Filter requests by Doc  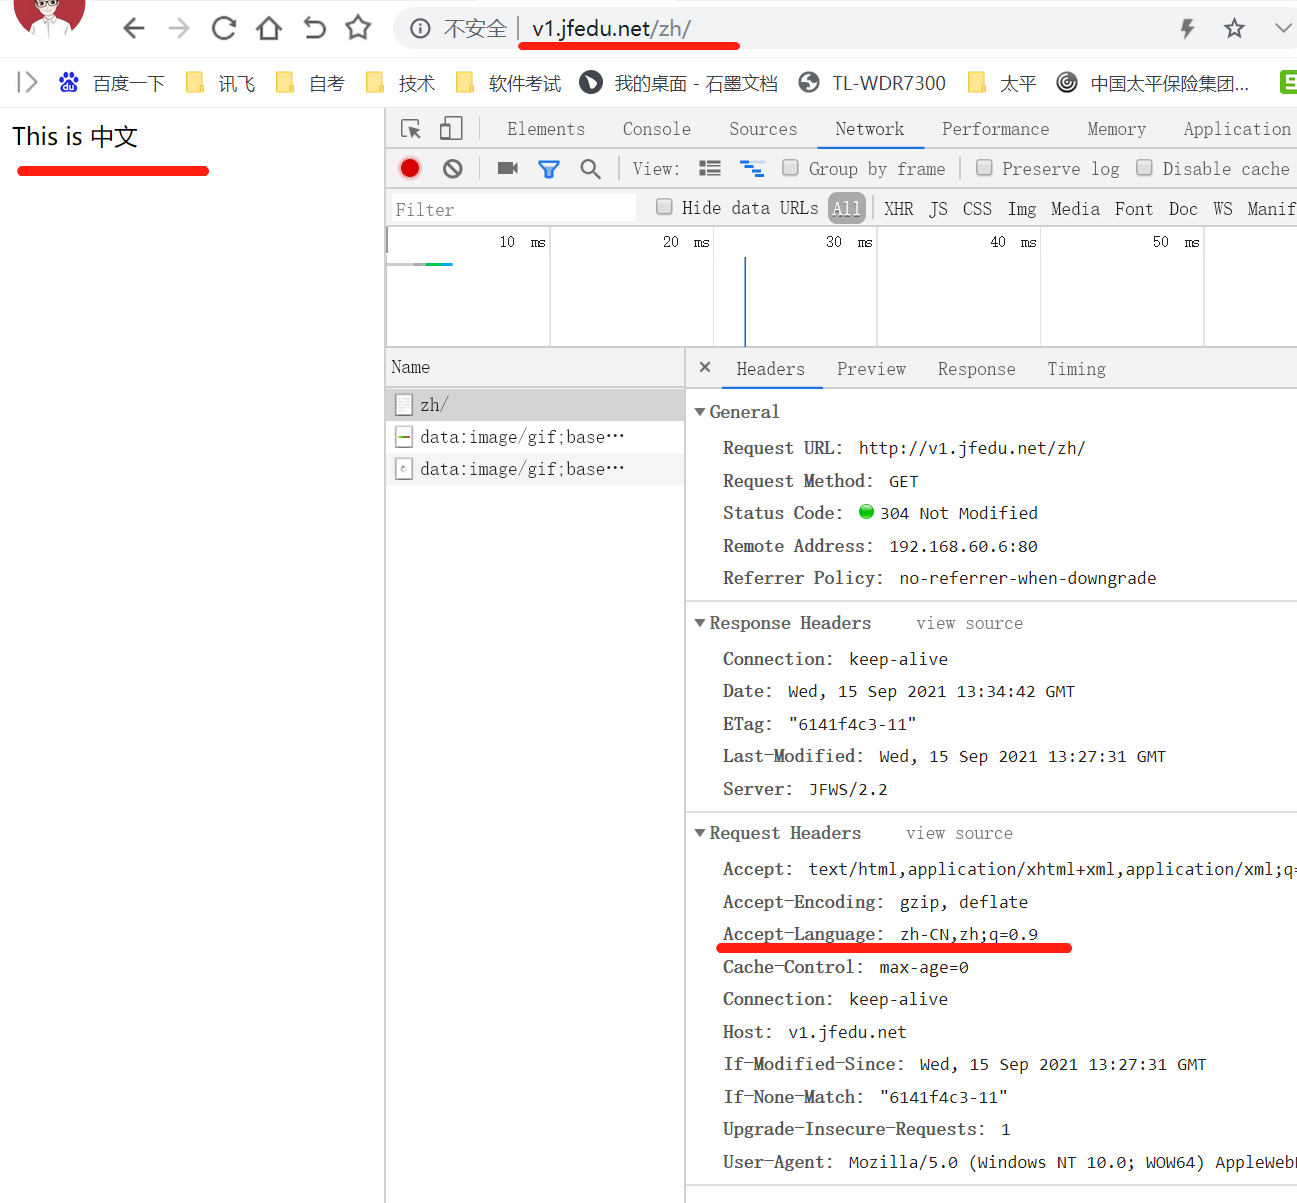pyautogui.click(x=1183, y=209)
